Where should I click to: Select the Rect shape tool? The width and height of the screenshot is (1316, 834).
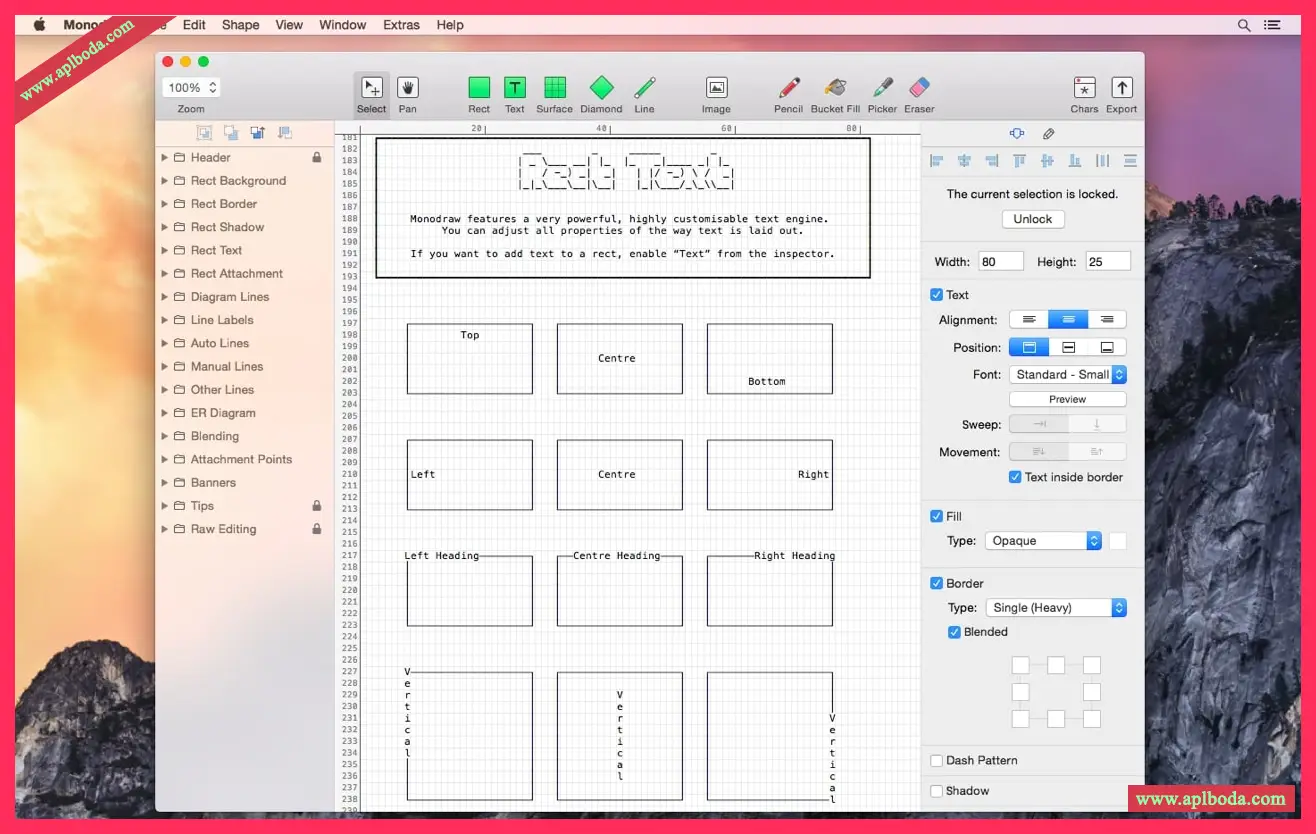pyautogui.click(x=479, y=88)
